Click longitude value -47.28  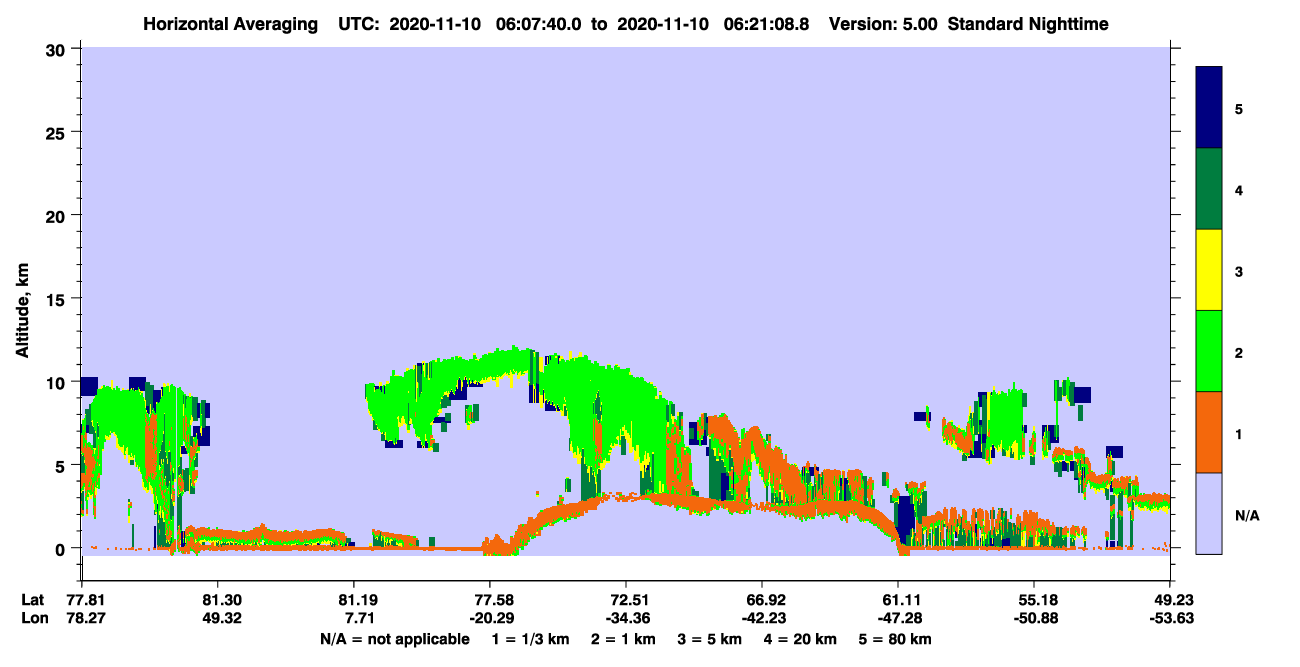898,618
